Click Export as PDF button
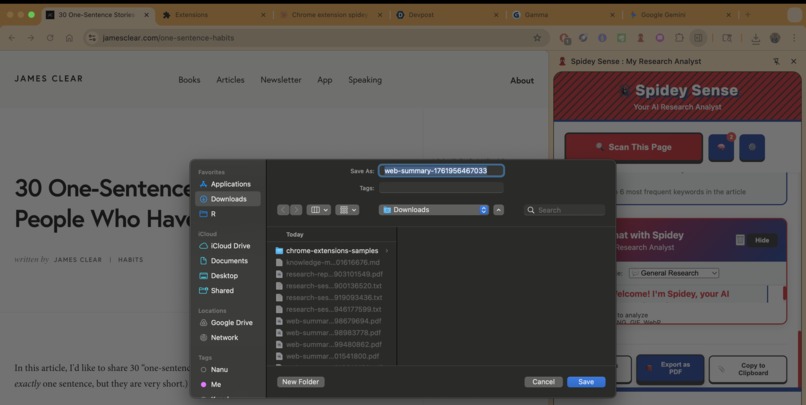The width and height of the screenshot is (806, 405). (x=670, y=369)
